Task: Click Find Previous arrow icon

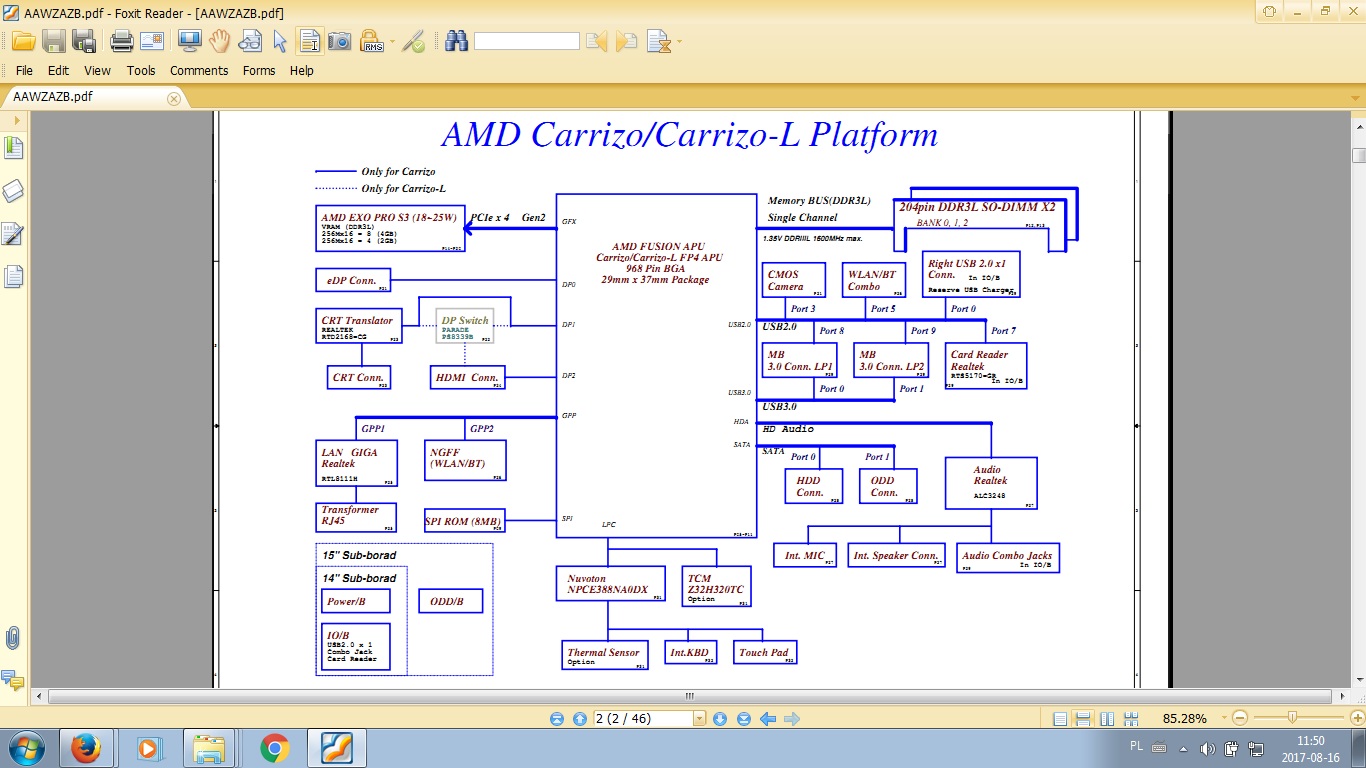Action: point(596,41)
